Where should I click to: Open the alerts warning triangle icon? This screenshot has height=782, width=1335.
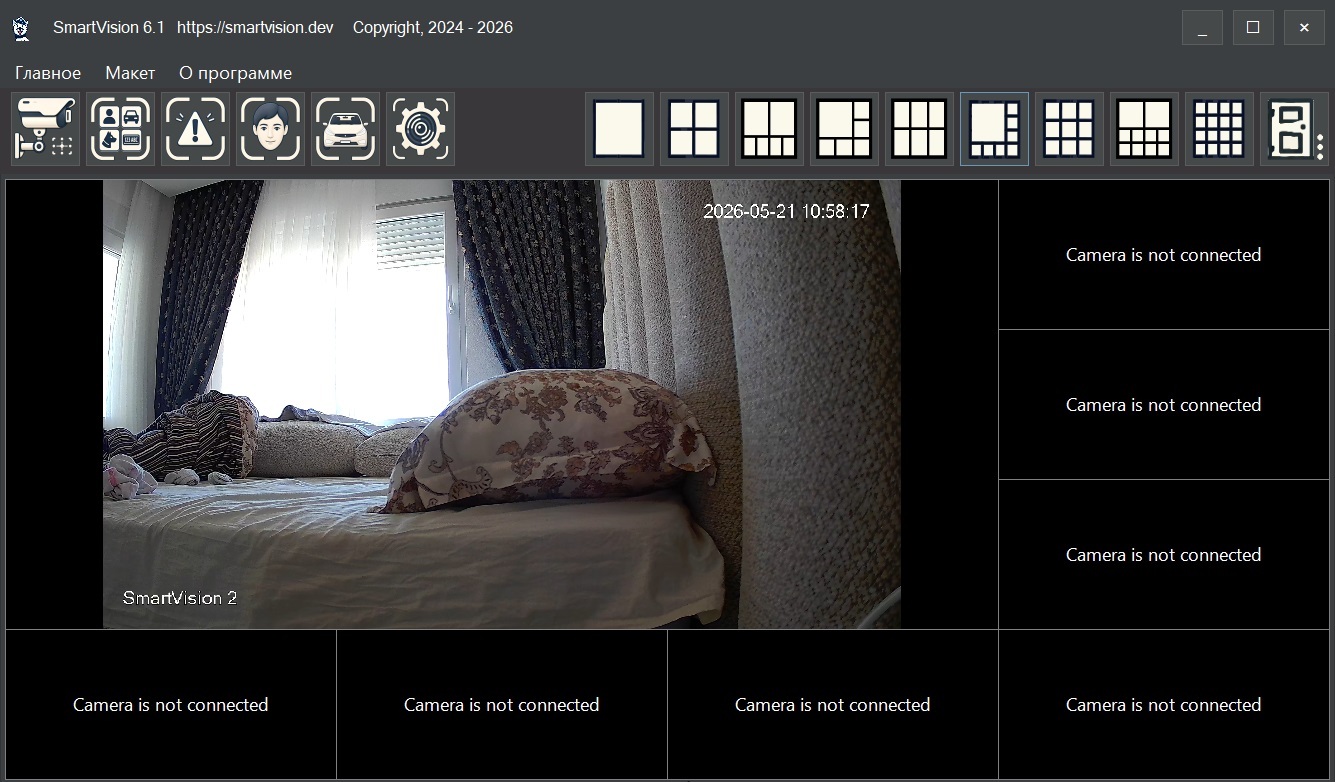click(195, 129)
